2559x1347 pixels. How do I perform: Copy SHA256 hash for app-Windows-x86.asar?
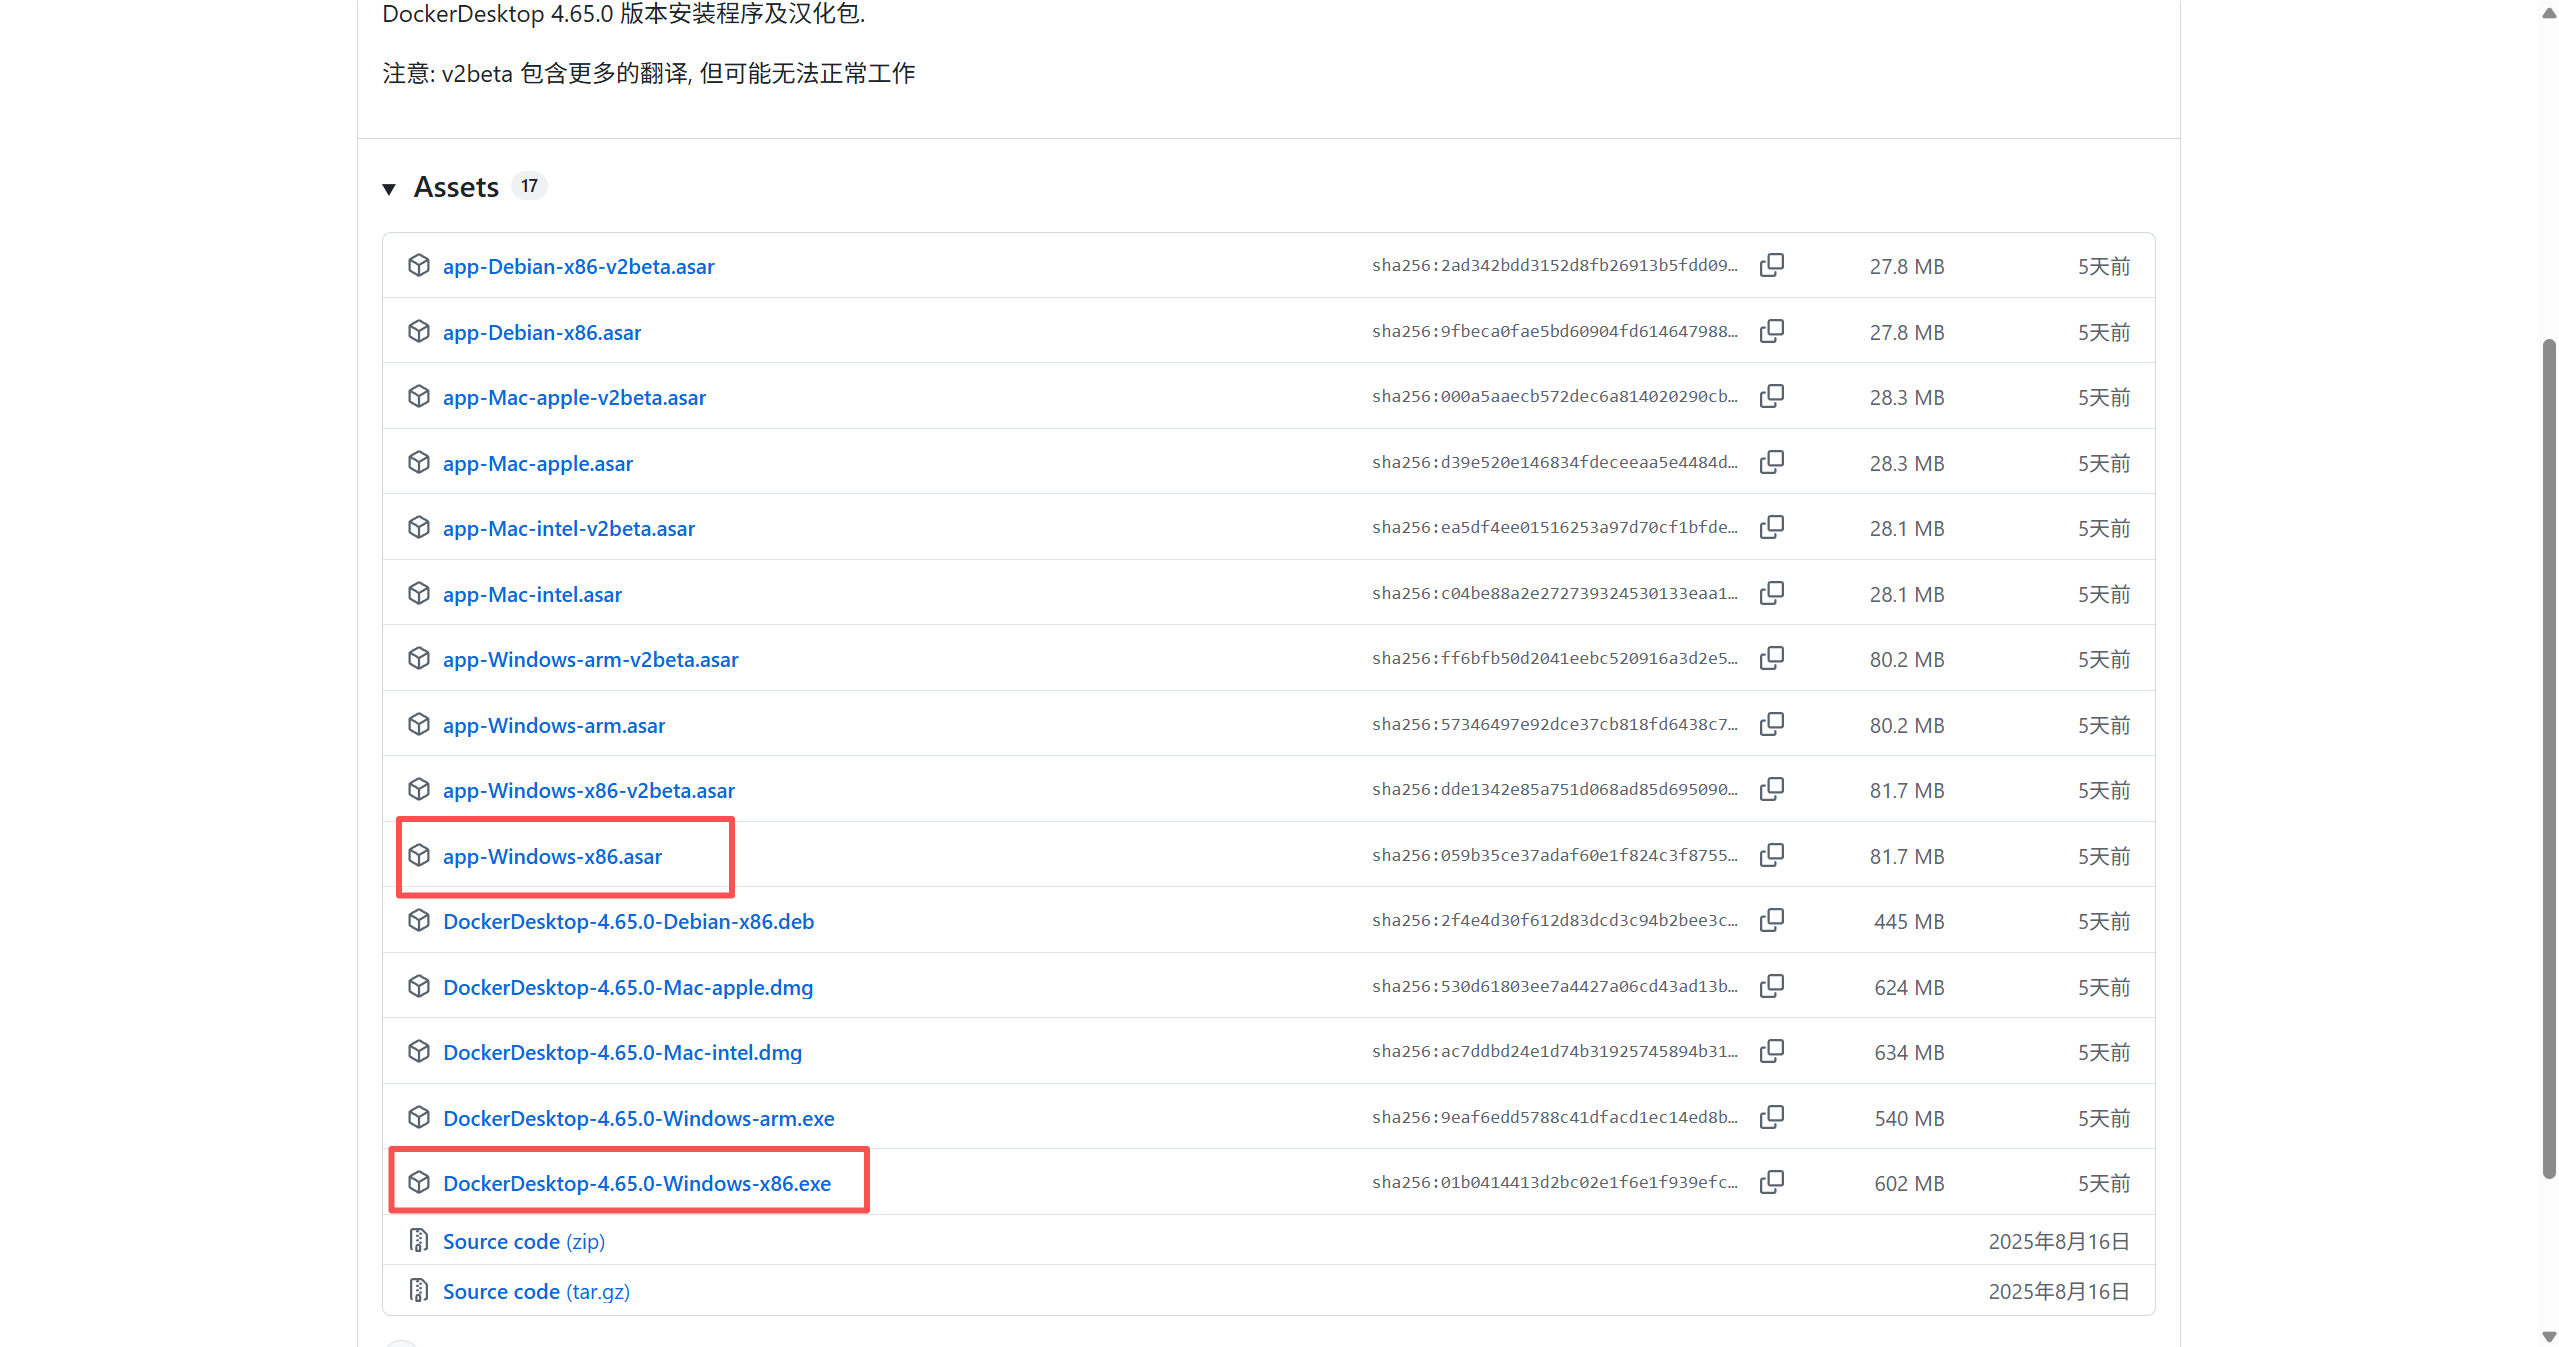pos(1771,855)
